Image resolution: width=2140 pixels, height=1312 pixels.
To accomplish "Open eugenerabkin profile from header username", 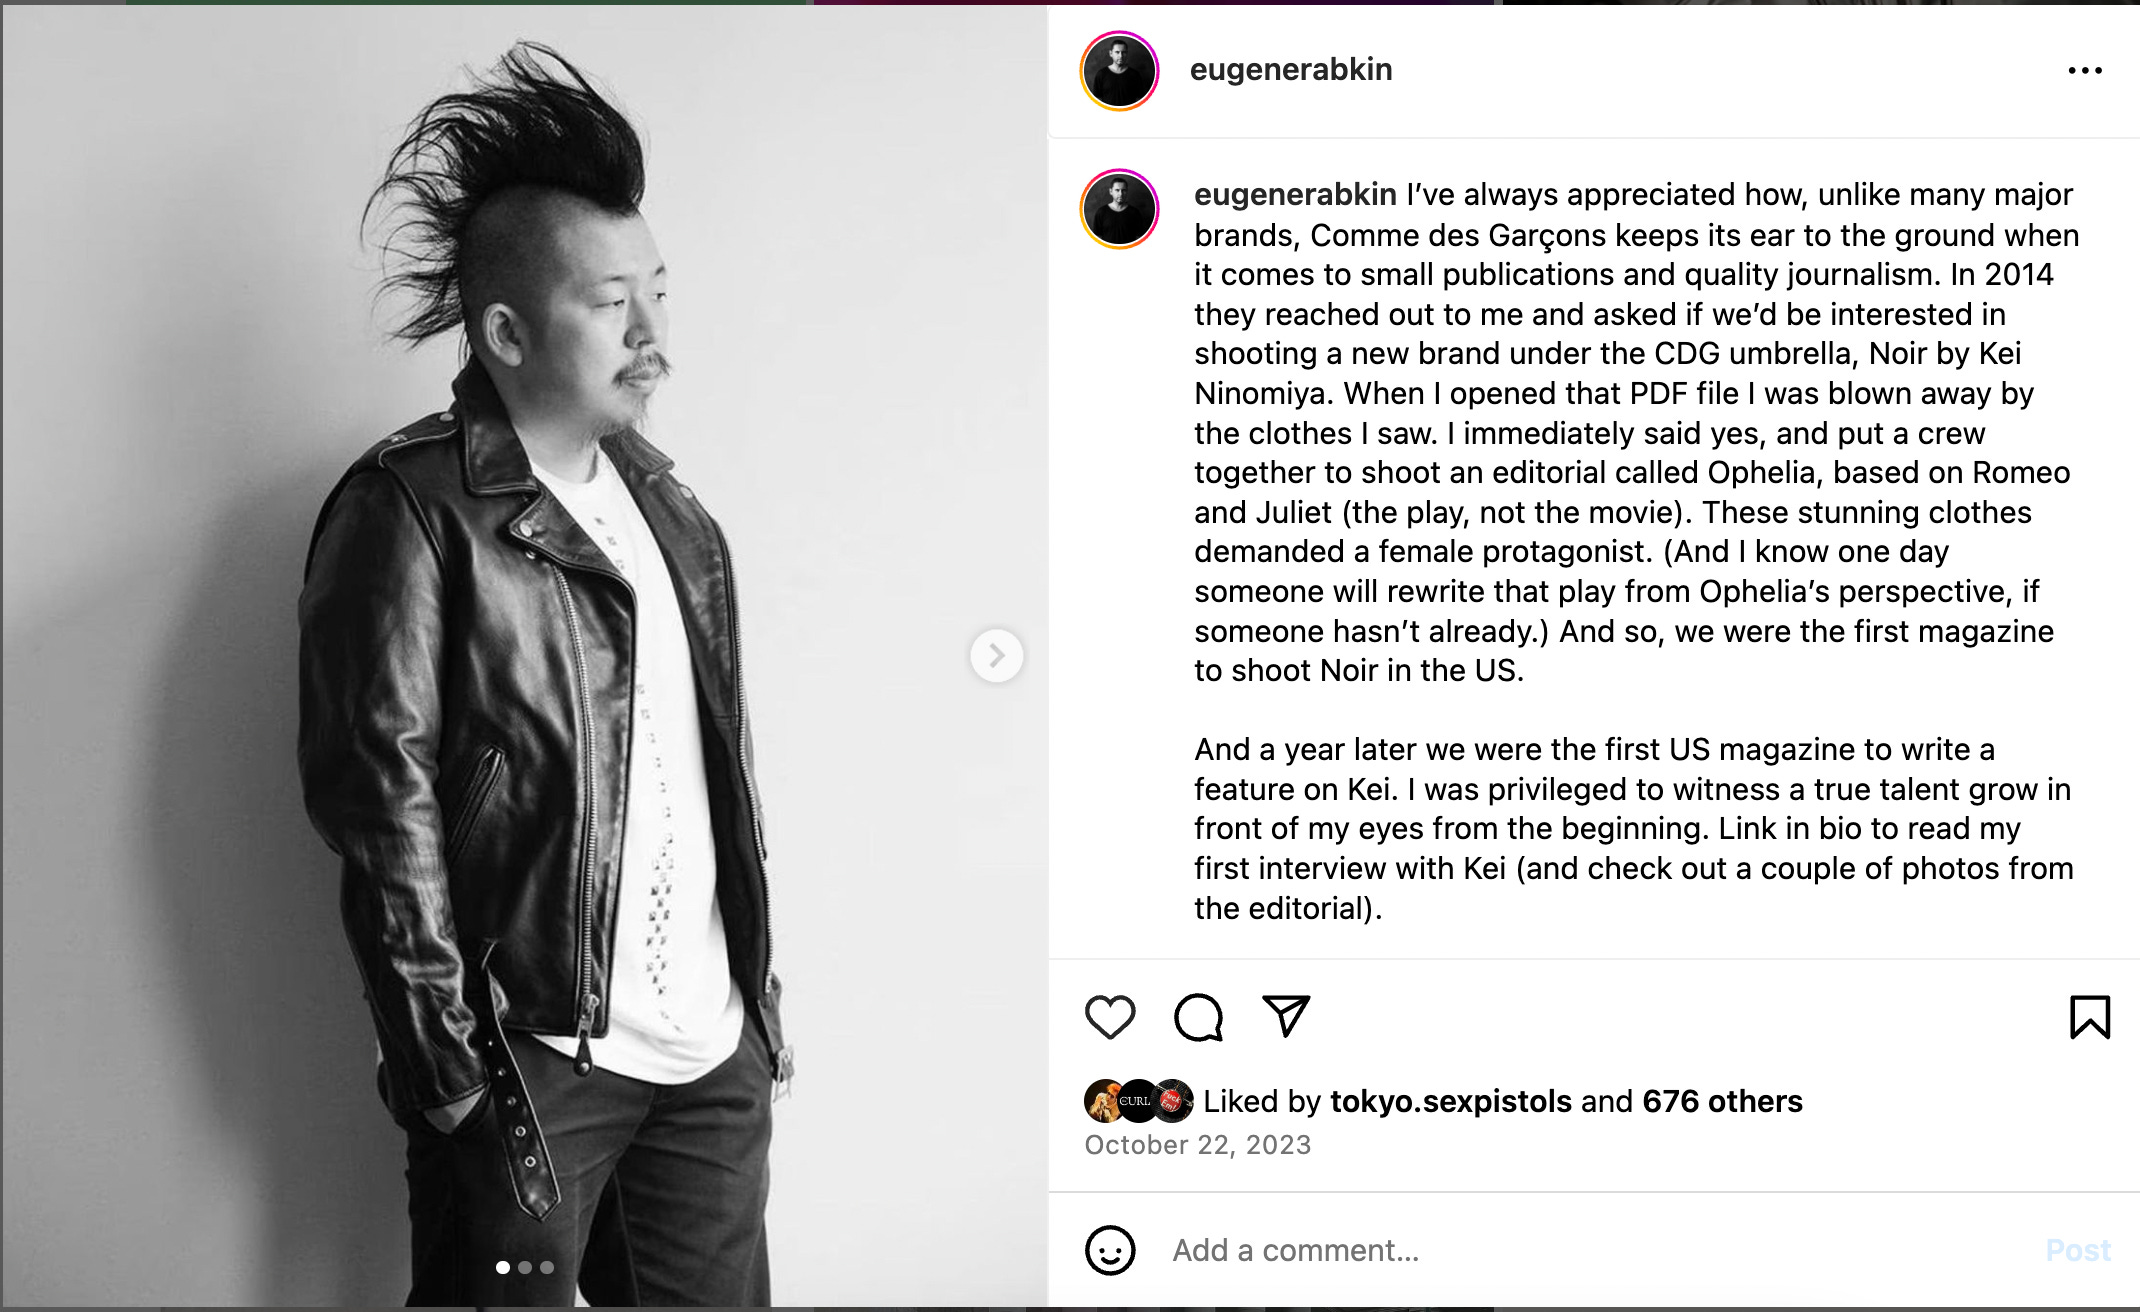I will click(1291, 69).
